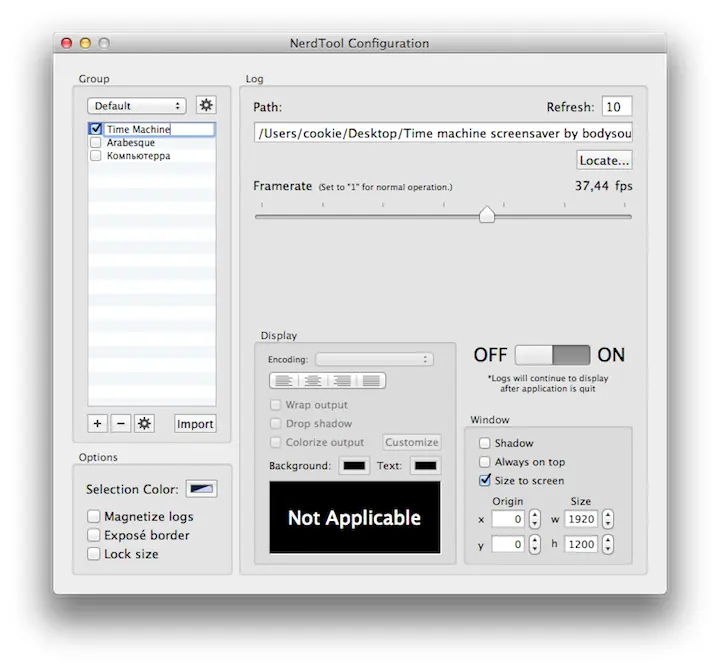The image size is (720, 668).
Task: Click the Origin y value field
Action: 508,545
